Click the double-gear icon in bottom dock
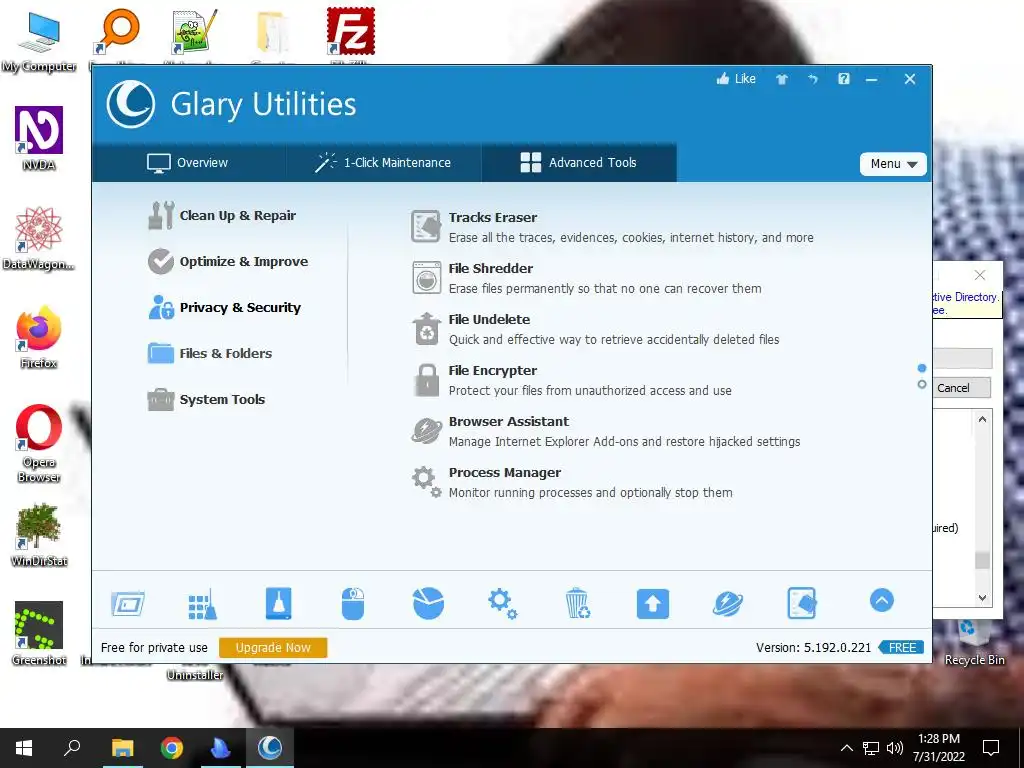 pyautogui.click(x=503, y=603)
